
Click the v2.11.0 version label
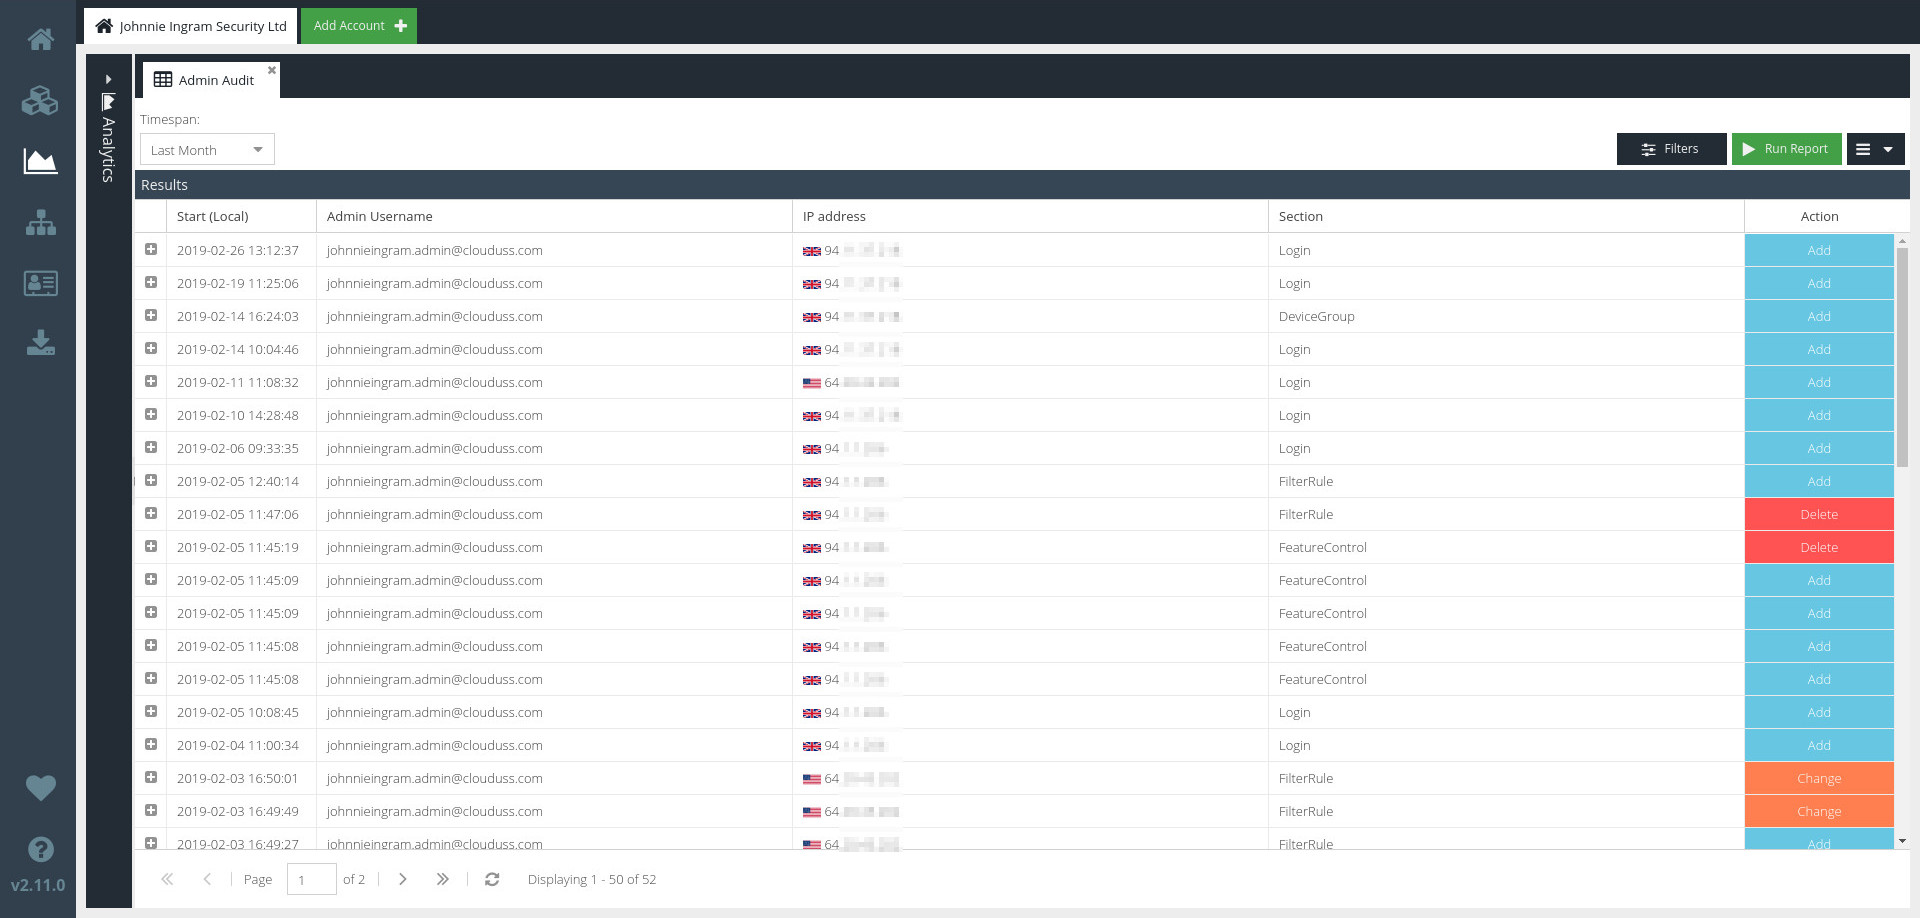[x=38, y=885]
